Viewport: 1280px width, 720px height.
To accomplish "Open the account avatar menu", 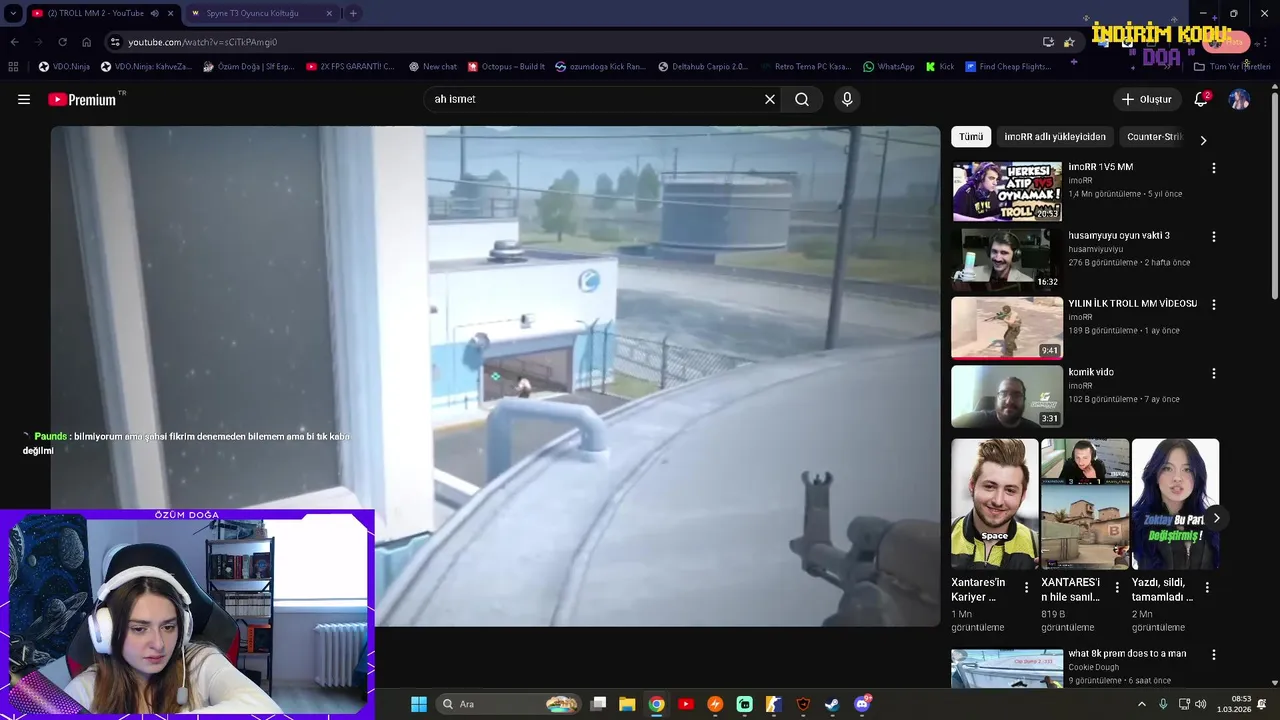I will click(x=1239, y=99).
